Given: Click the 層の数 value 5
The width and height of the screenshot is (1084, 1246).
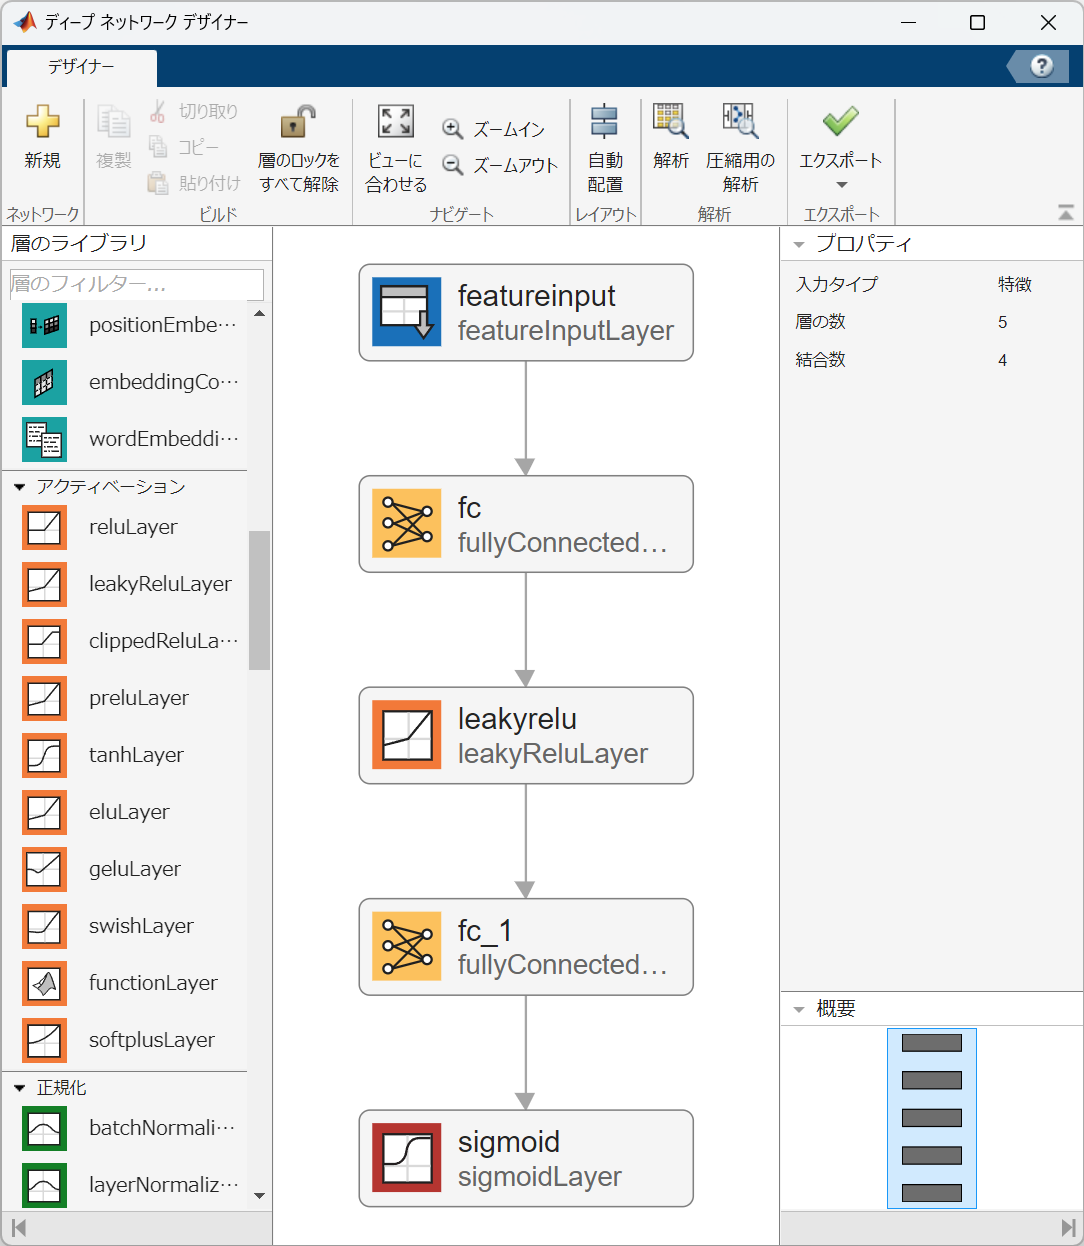Looking at the screenshot, I should point(1002,322).
